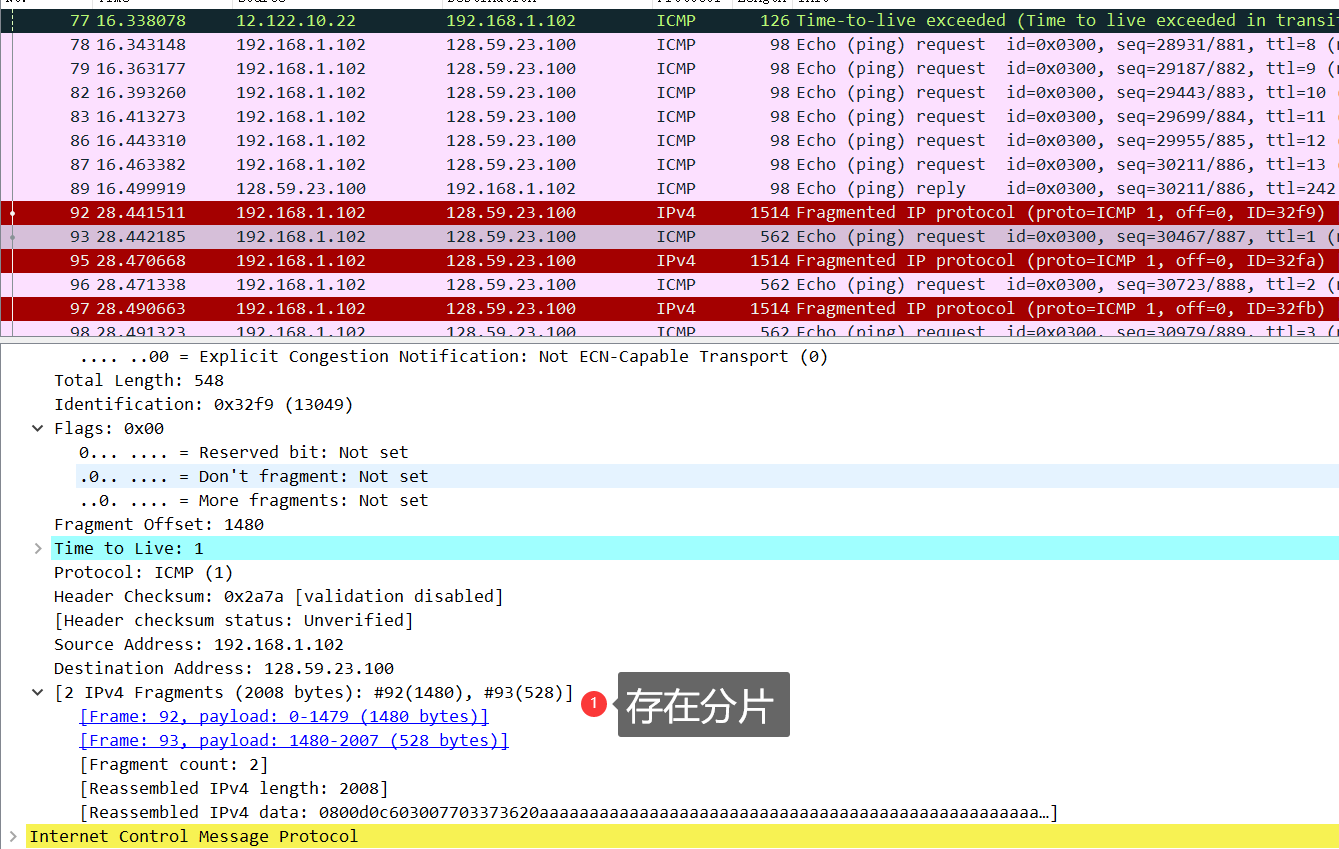
Task: Select Fragment Offset: 1480 field
Action: click(159, 524)
